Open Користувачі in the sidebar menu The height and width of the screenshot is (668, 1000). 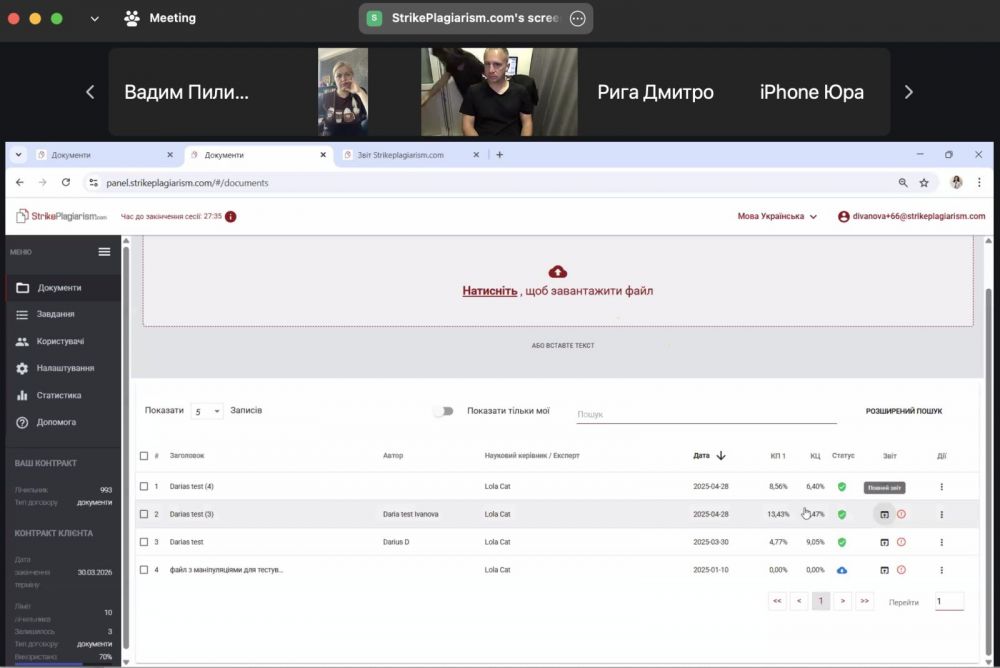[62, 341]
